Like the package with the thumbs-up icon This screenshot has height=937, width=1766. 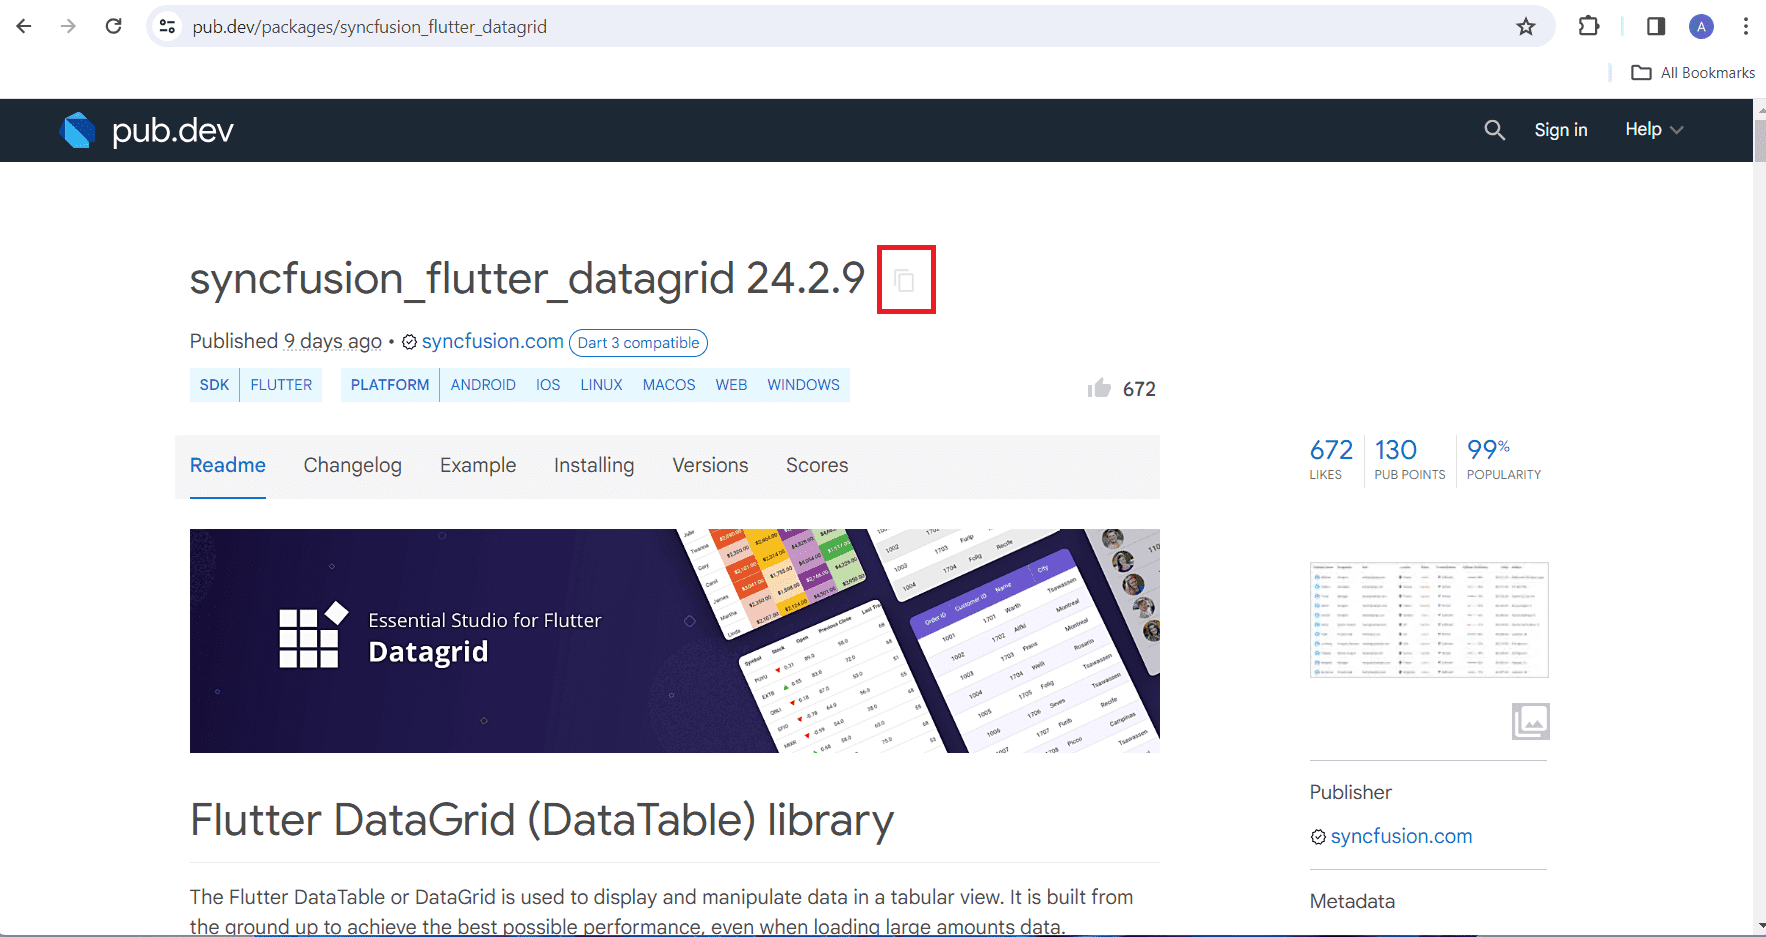[x=1099, y=388]
